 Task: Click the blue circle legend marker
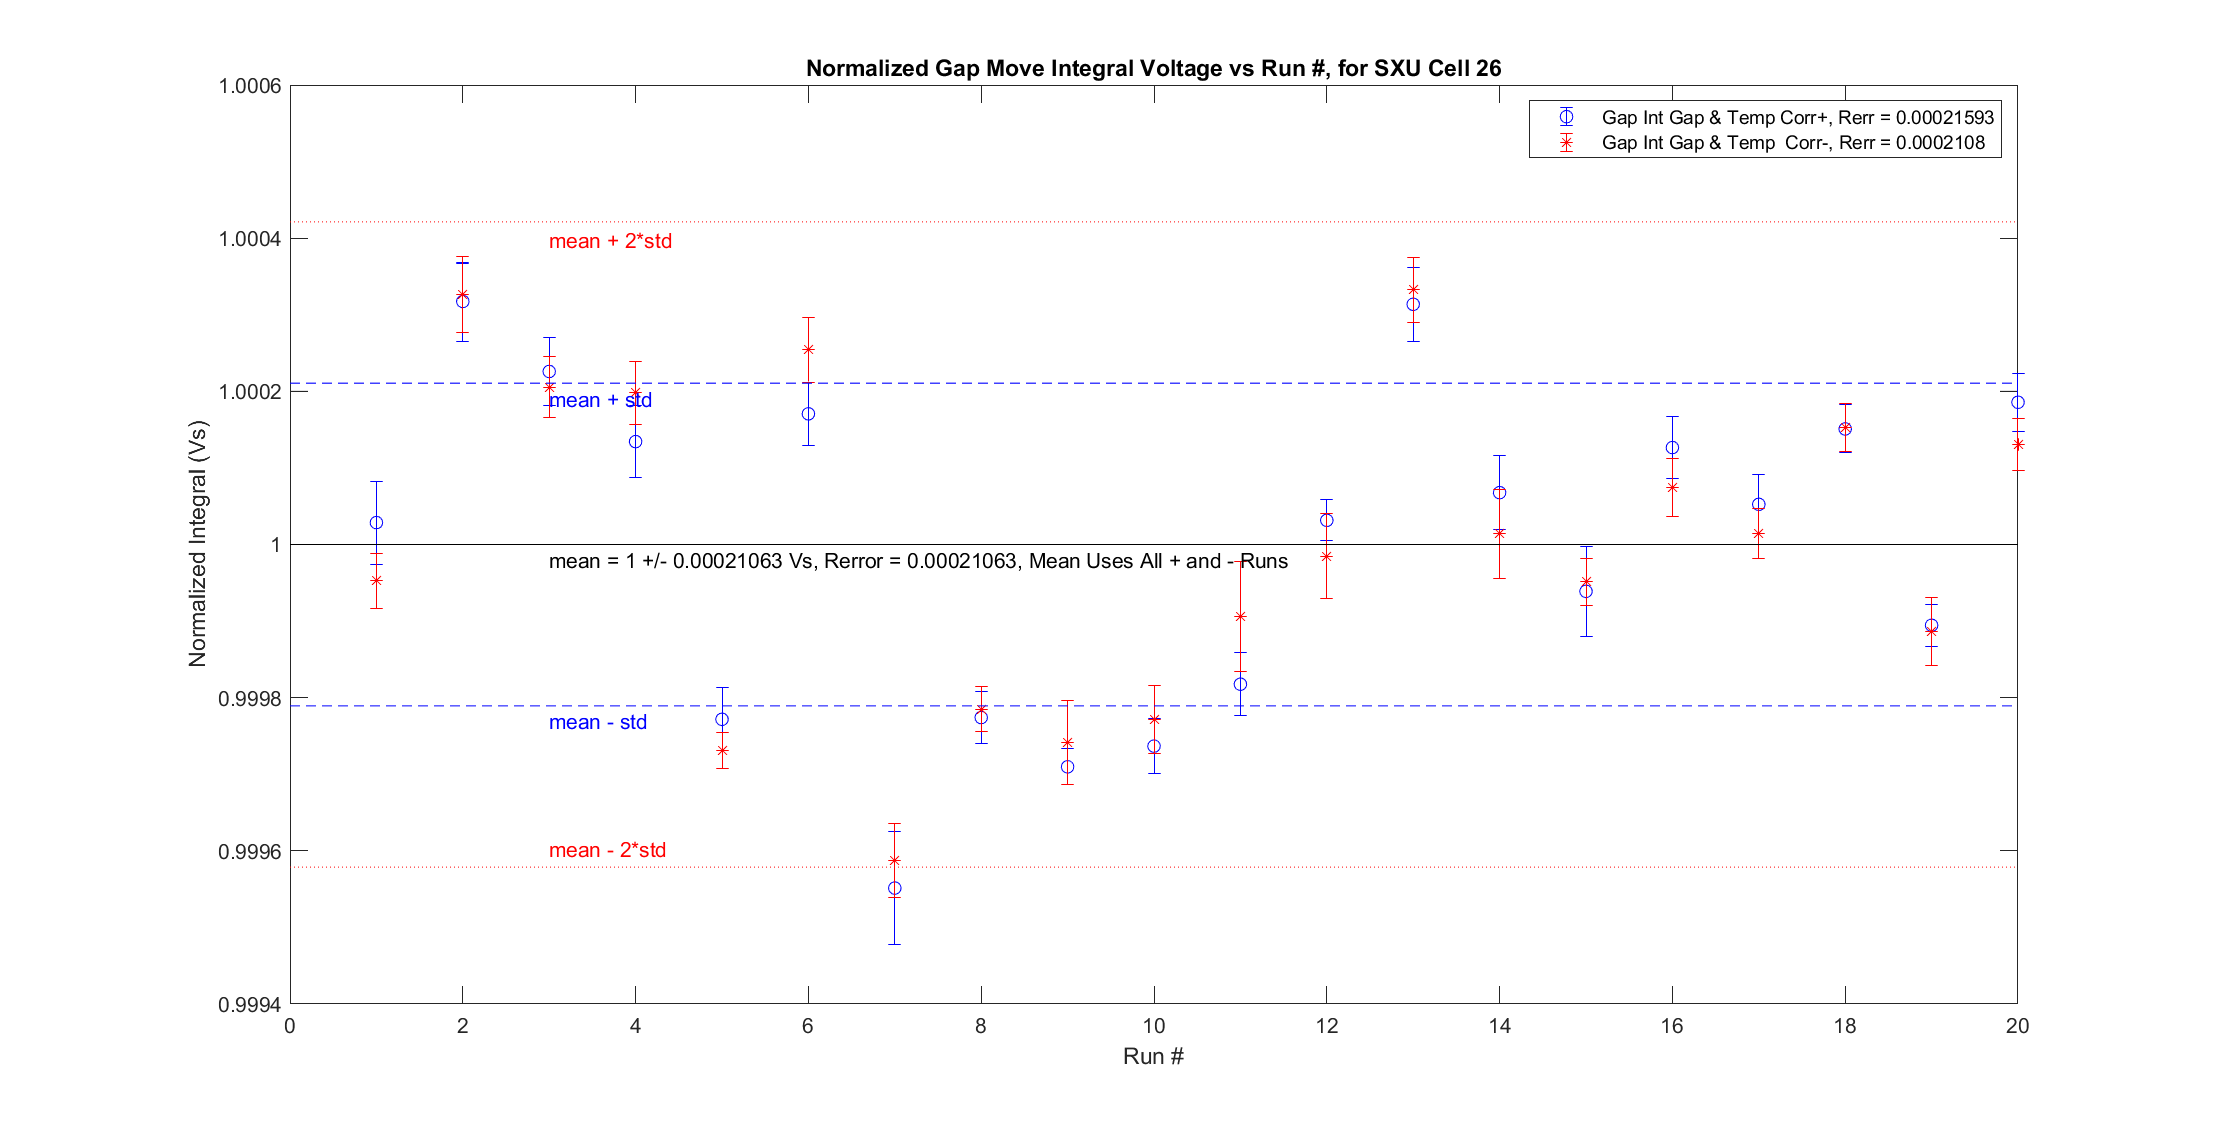(1566, 117)
